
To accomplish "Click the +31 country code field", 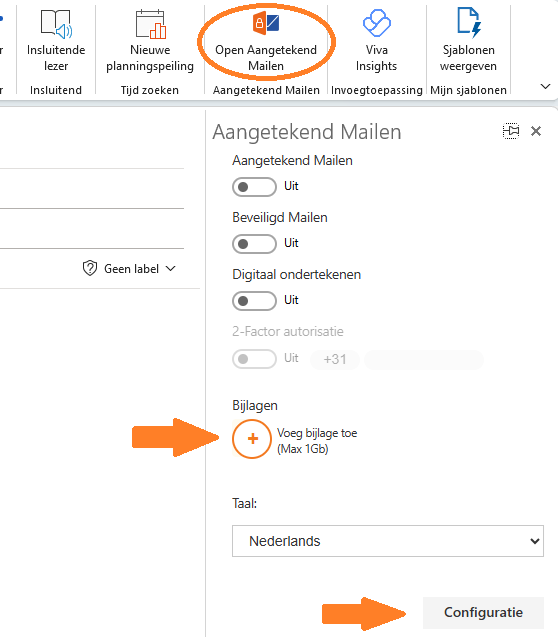I will 335,360.
